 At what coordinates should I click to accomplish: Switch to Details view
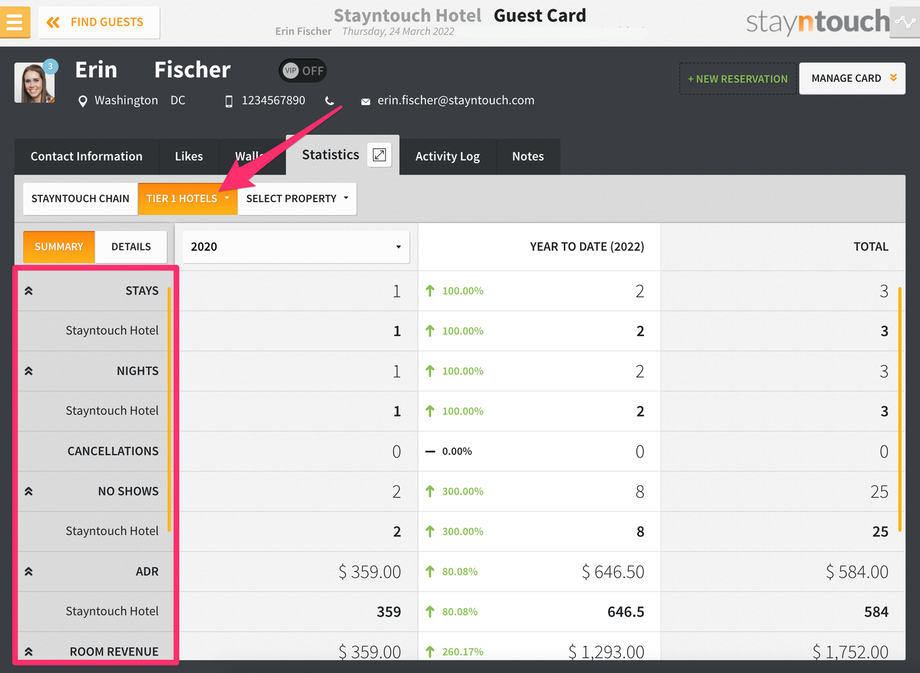(131, 246)
